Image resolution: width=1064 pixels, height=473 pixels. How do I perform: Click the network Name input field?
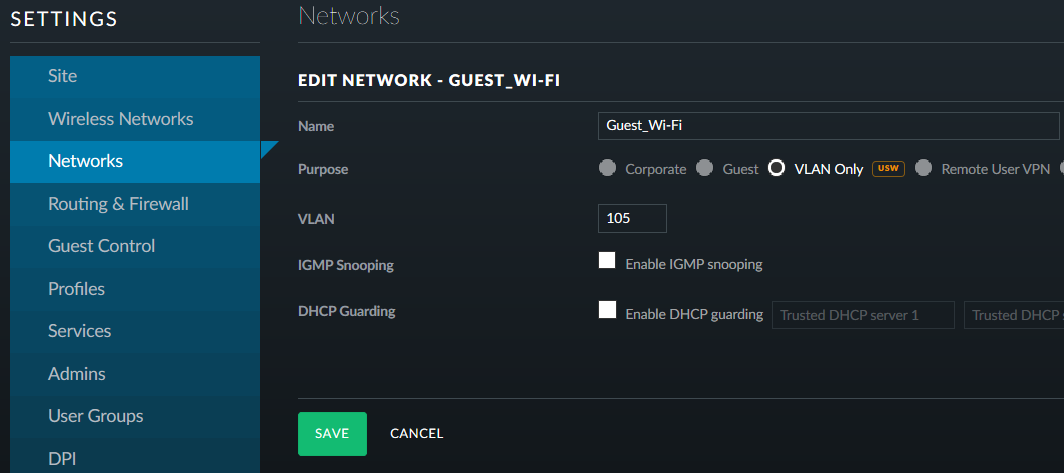[829, 126]
